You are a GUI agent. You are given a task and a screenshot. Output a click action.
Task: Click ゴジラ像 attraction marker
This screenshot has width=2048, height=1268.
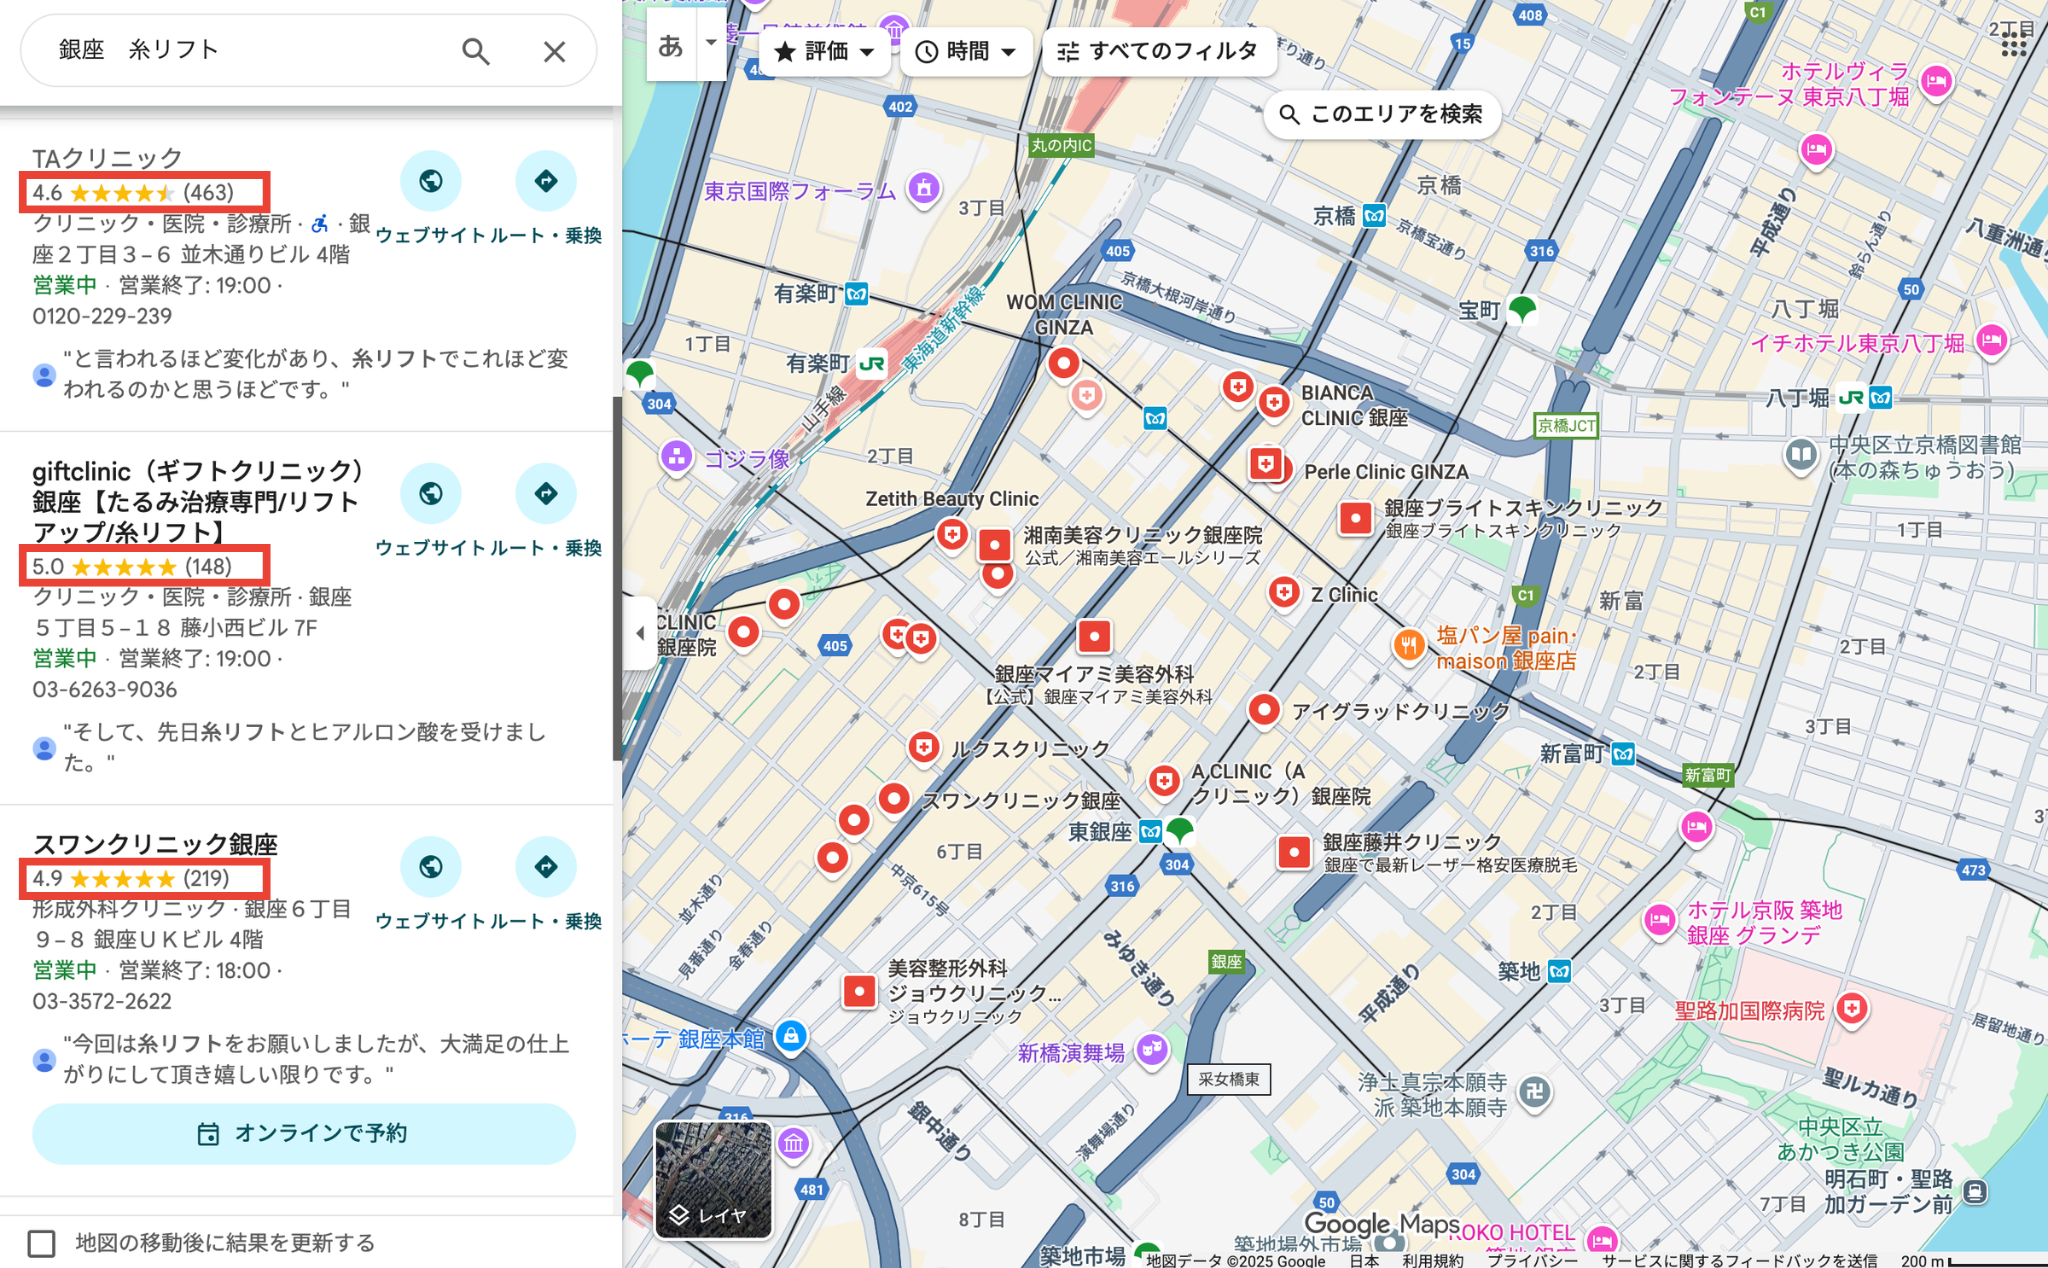tap(677, 458)
